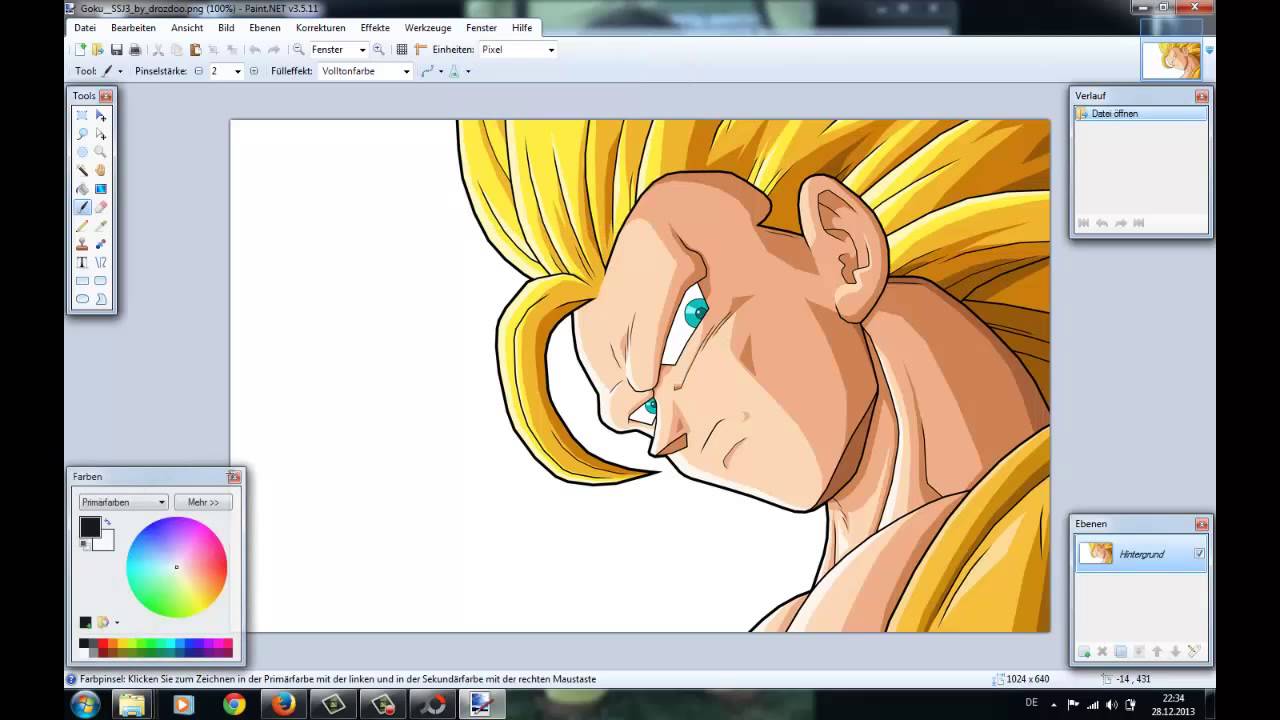The height and width of the screenshot is (720, 1280).
Task: Open the Ebenen menu
Action: (x=265, y=28)
